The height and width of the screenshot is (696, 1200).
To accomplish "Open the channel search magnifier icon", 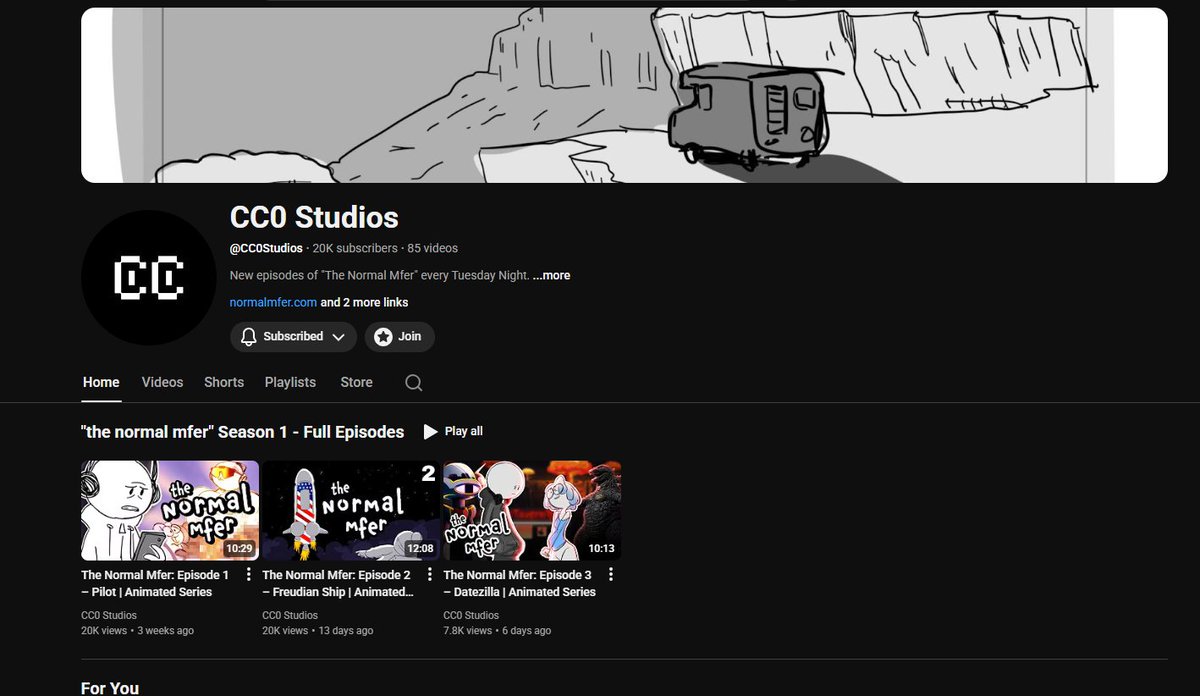I will [x=414, y=383].
